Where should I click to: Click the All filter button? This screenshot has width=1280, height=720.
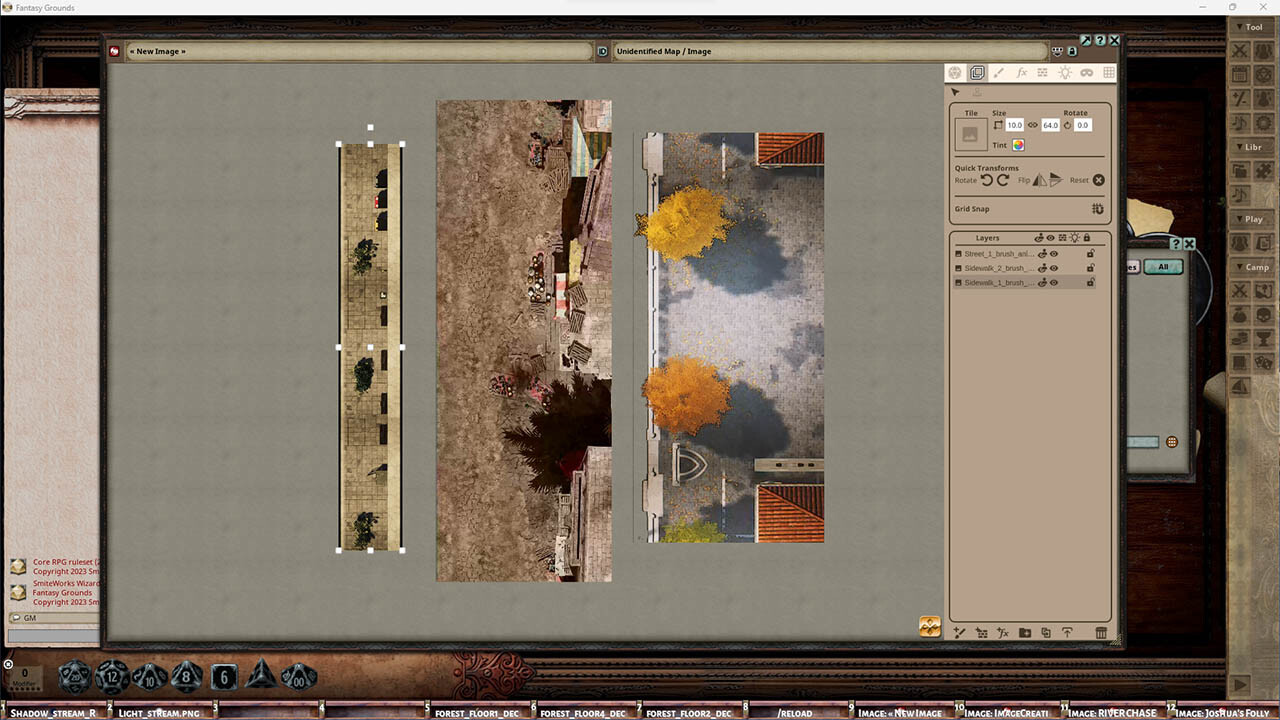pyautogui.click(x=1163, y=267)
